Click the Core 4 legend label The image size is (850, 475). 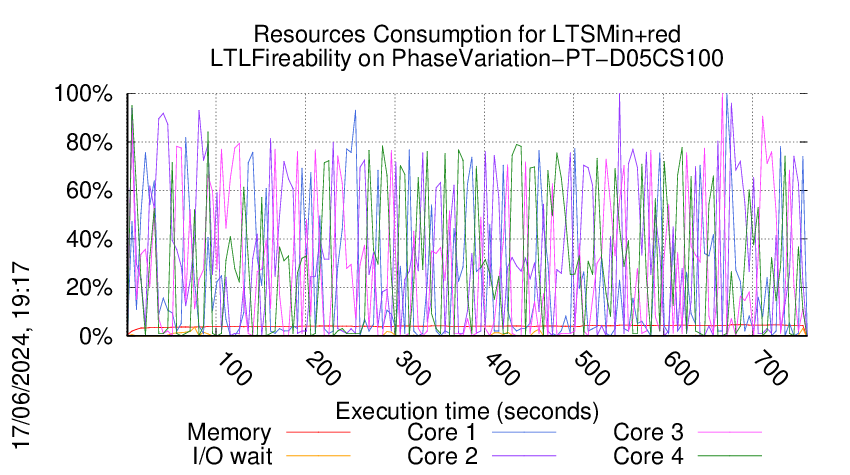(x=648, y=456)
